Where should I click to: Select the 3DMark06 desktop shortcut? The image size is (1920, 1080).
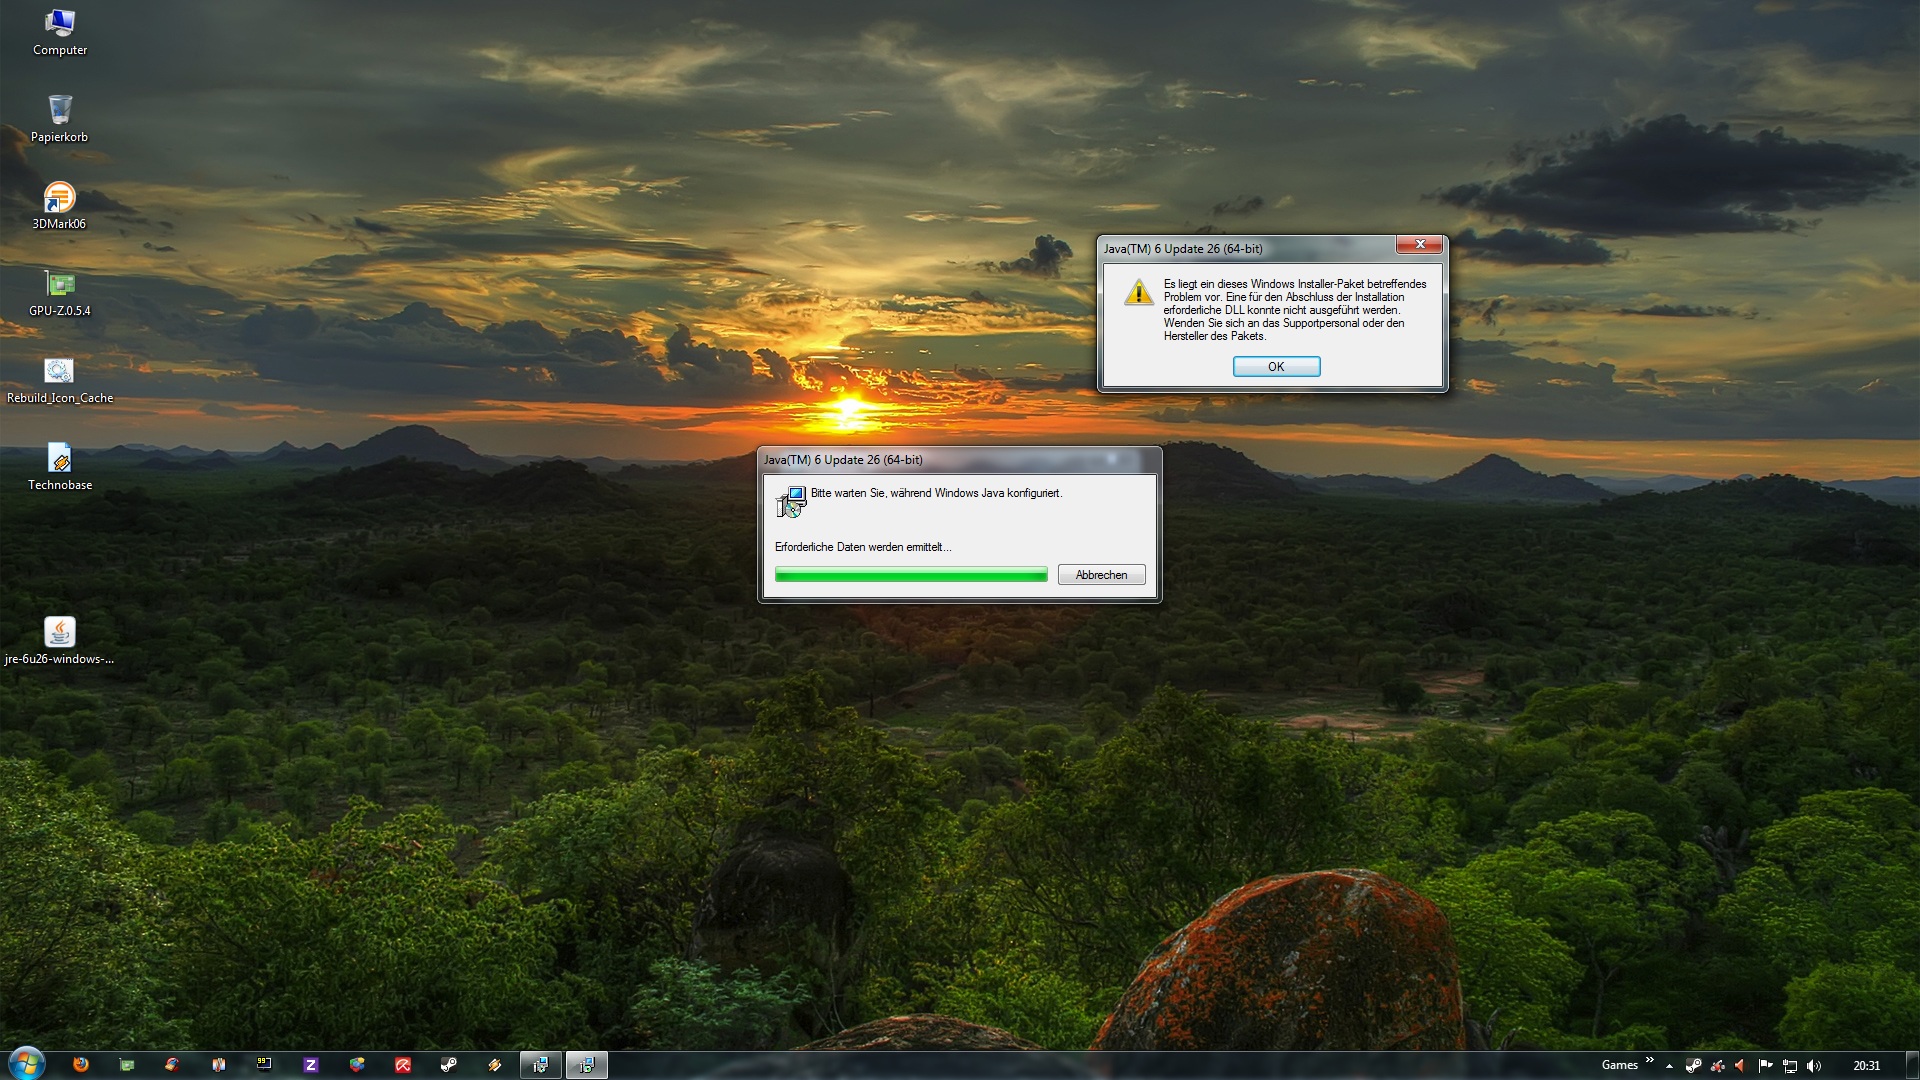60,206
